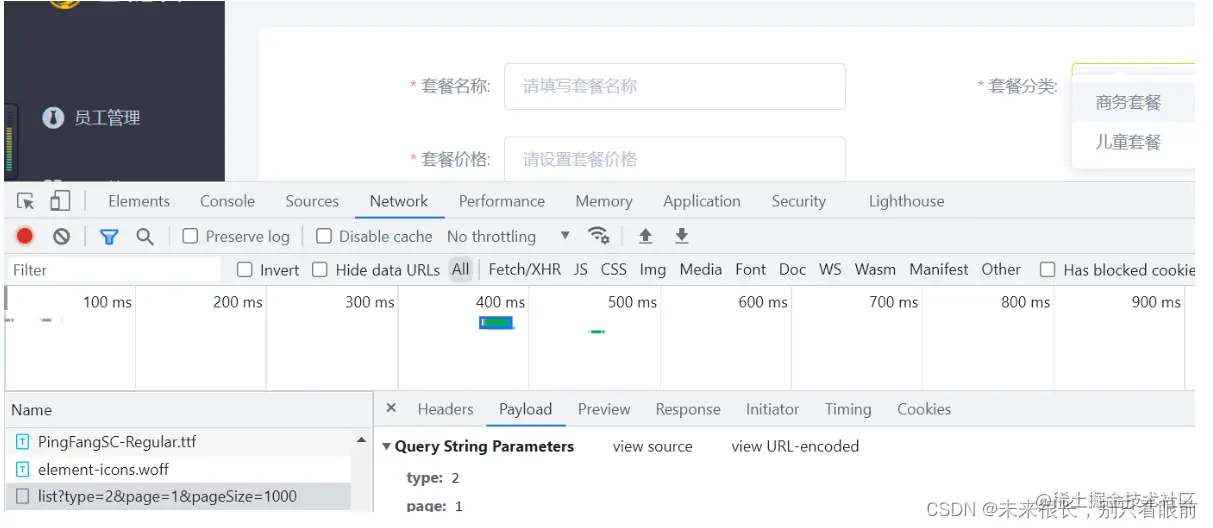1213x528 pixels.
Task: Show the Preview tab
Action: click(x=604, y=409)
